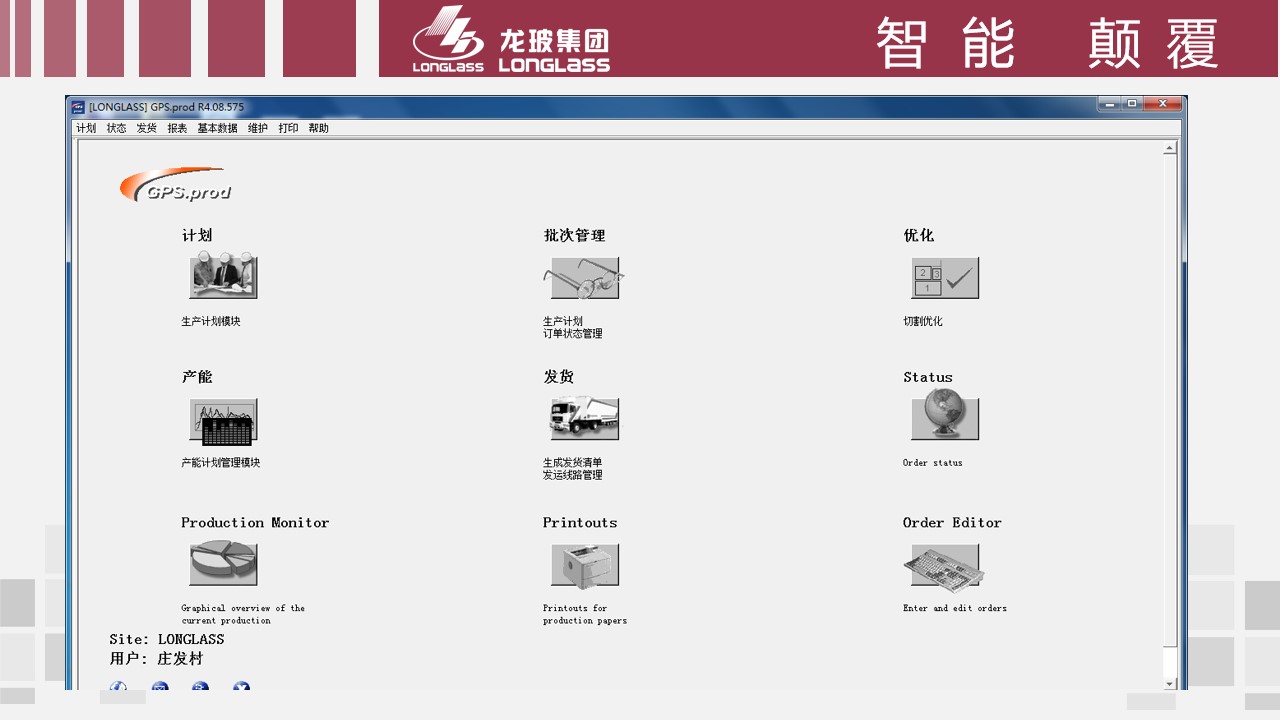Open the 计划 menu in menu bar
This screenshot has height=720, width=1280.
(x=86, y=128)
